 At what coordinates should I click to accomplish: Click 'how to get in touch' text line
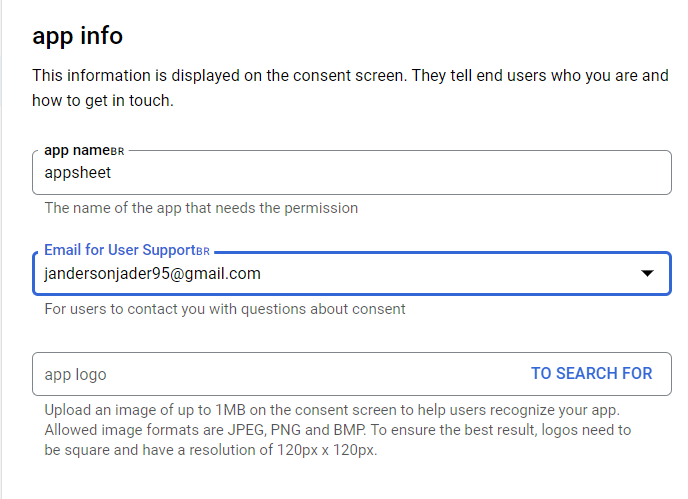pyautogui.click(x=103, y=101)
